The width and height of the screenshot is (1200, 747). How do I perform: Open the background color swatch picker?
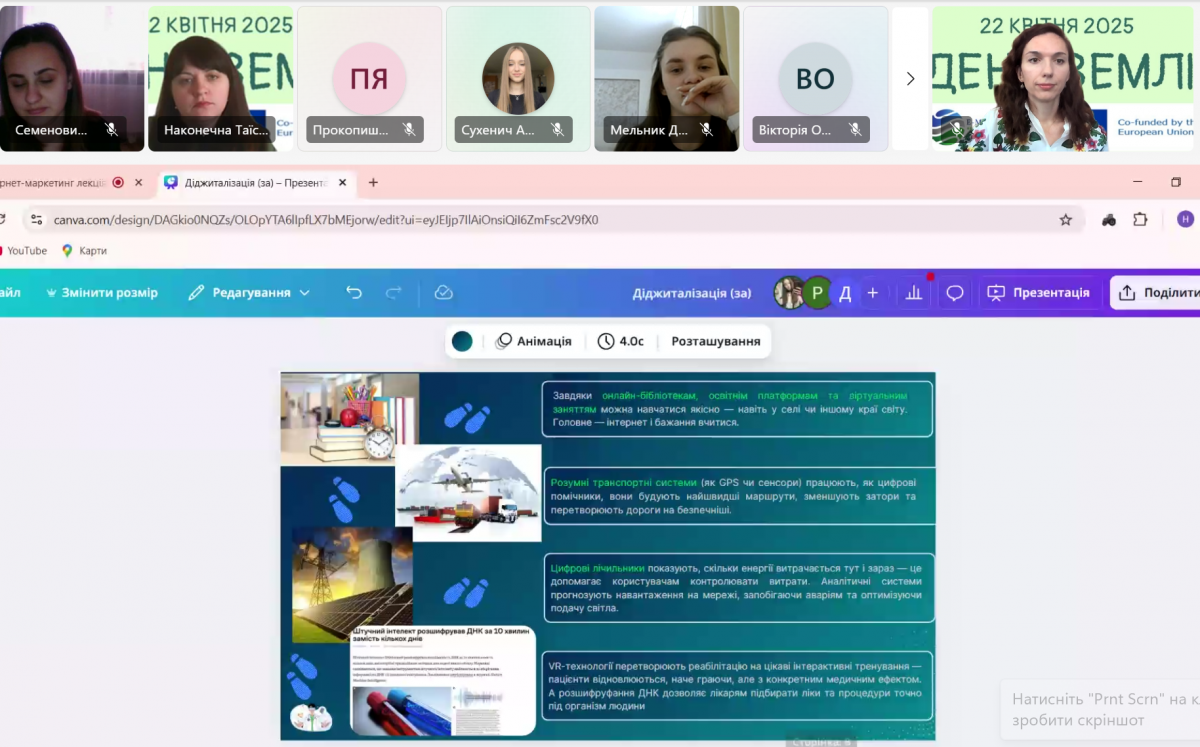pyautogui.click(x=462, y=341)
